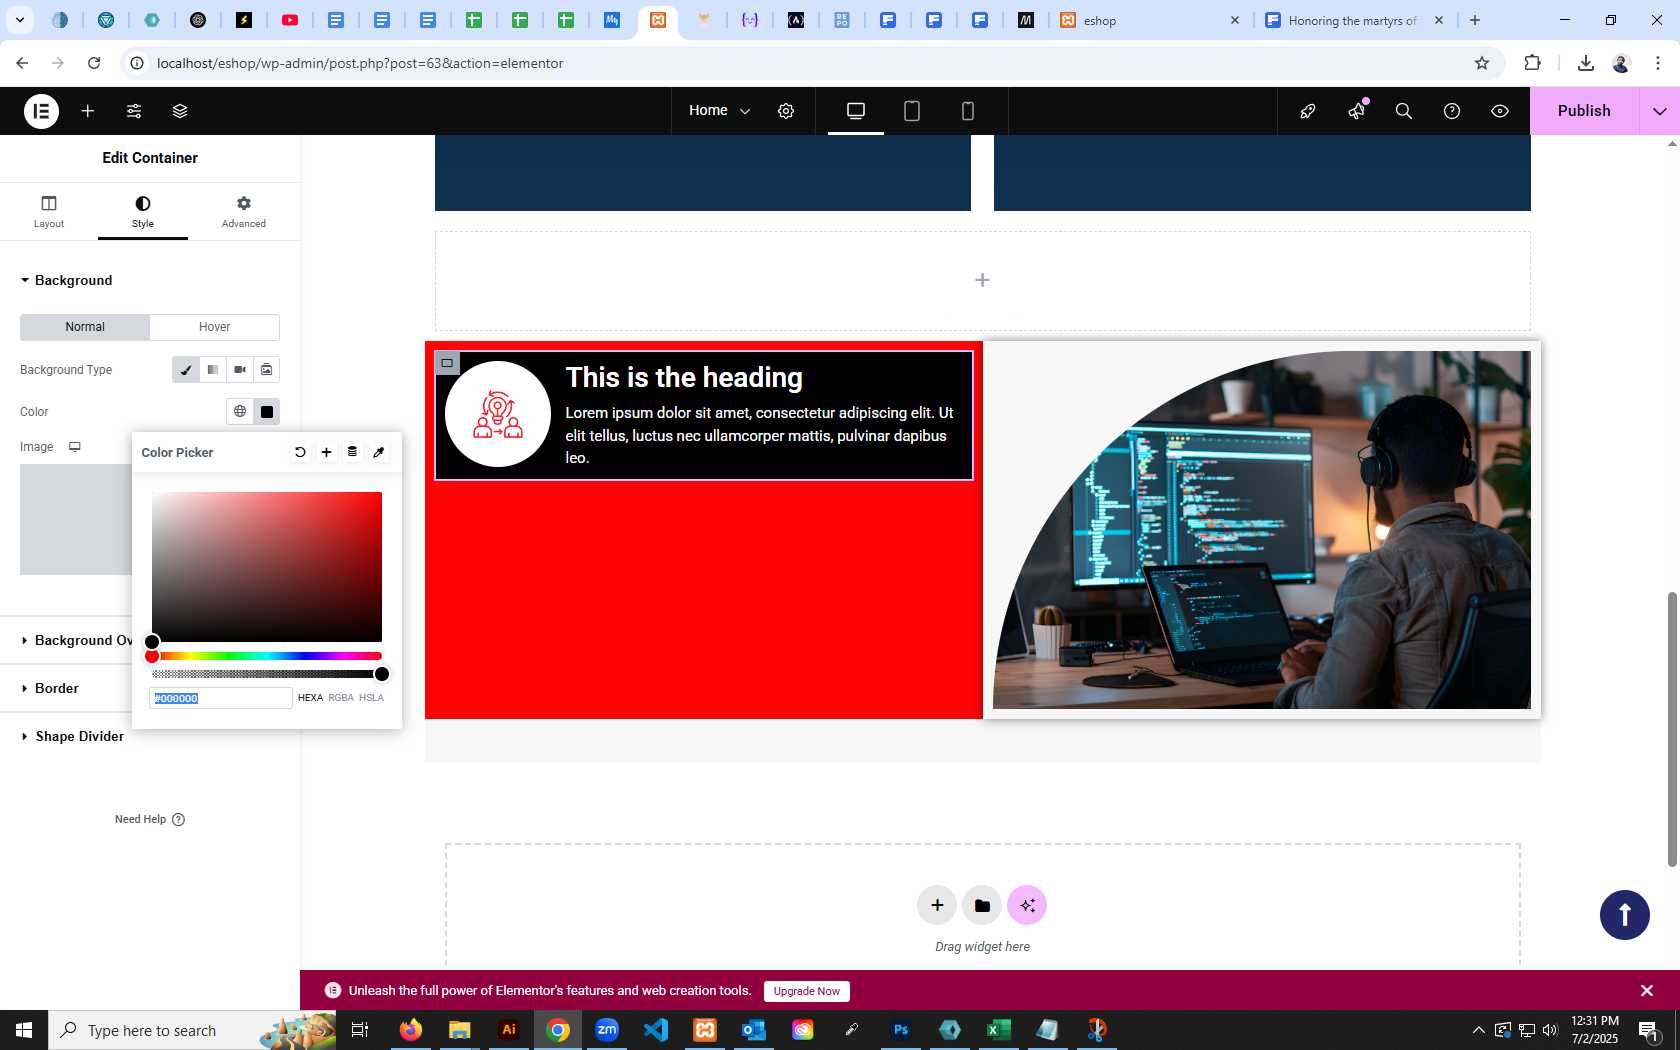The image size is (1680, 1050).
Task: Choose Slideshow background type
Action: 267,370
